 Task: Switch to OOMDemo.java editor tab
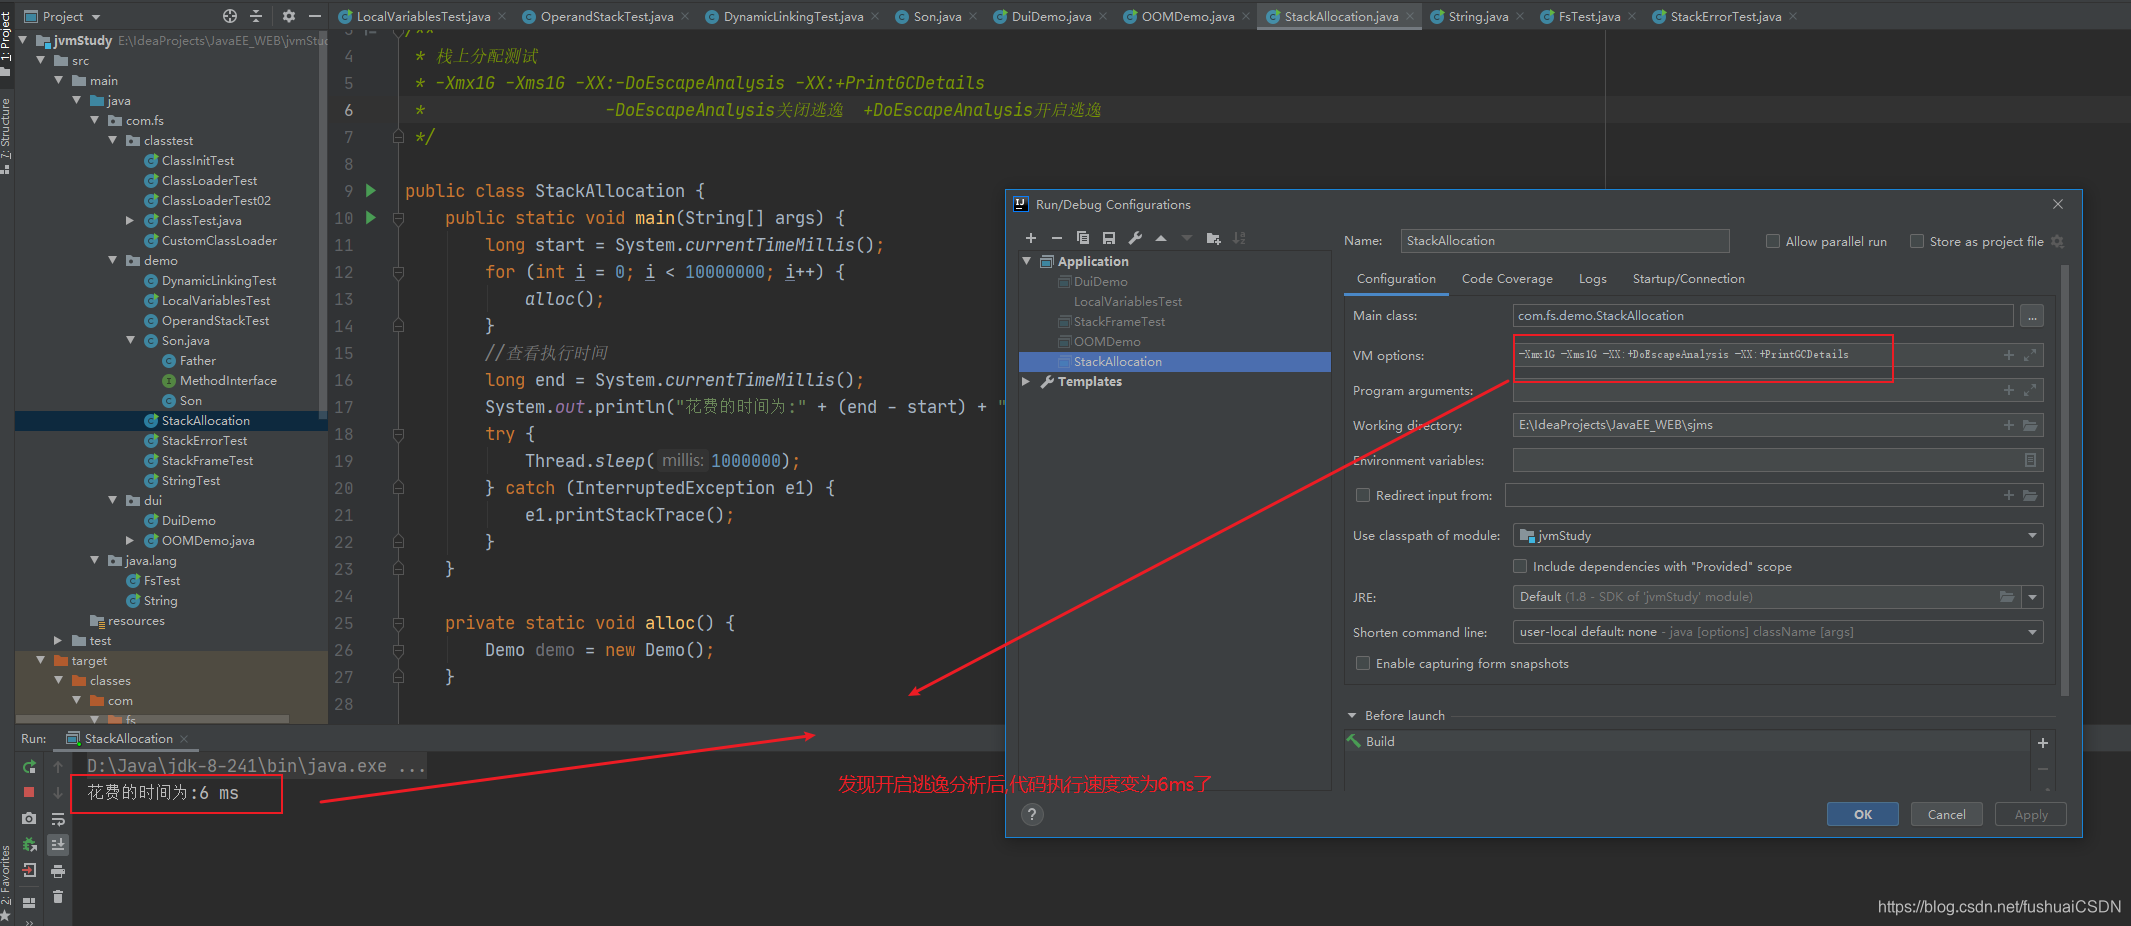point(1187,16)
